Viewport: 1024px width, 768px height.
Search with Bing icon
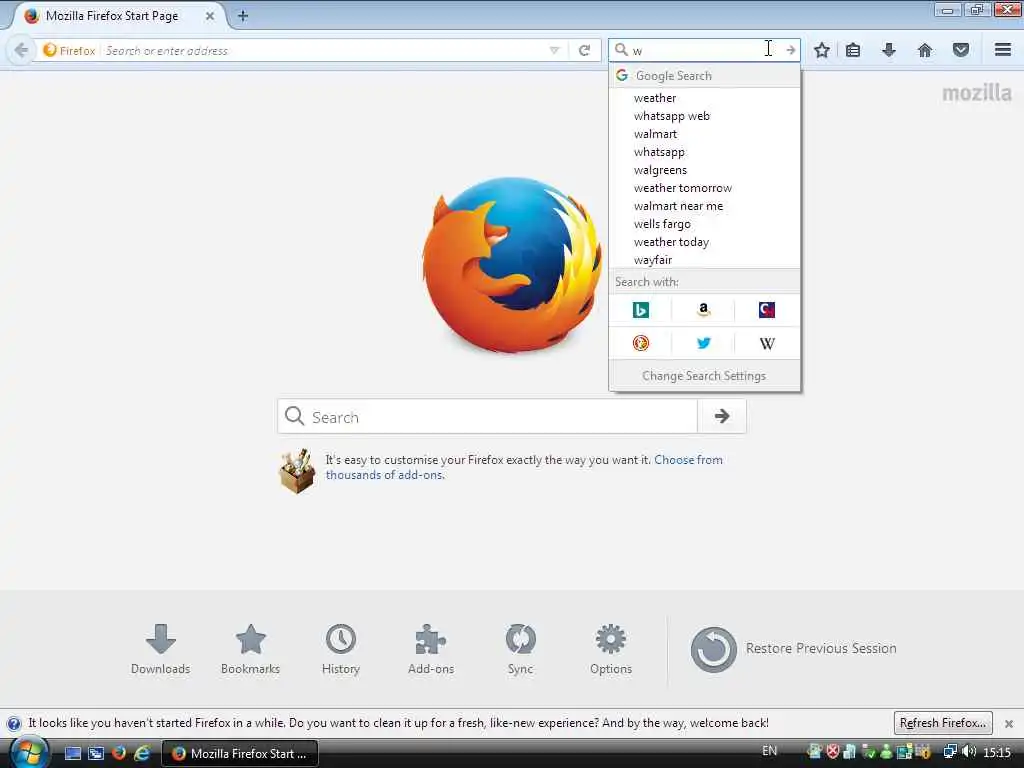click(x=641, y=310)
